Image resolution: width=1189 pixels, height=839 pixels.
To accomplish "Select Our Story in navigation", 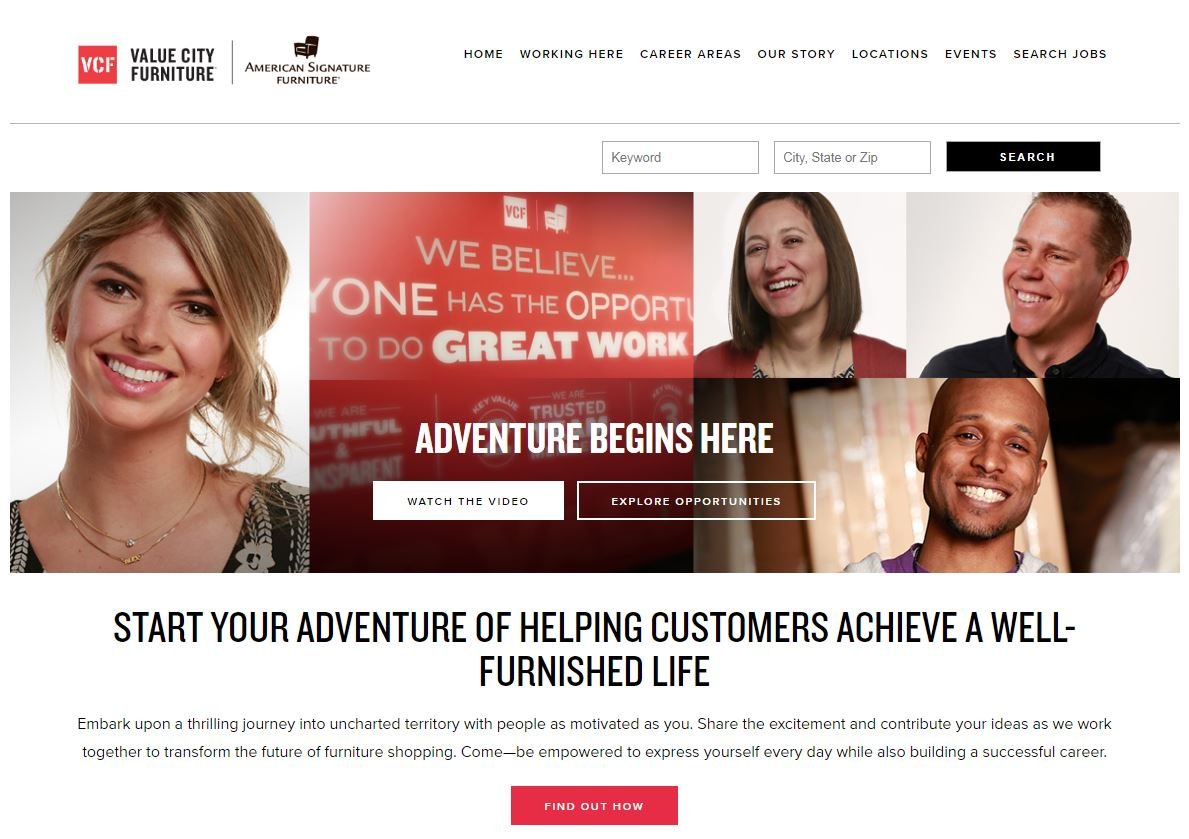I will 795,54.
